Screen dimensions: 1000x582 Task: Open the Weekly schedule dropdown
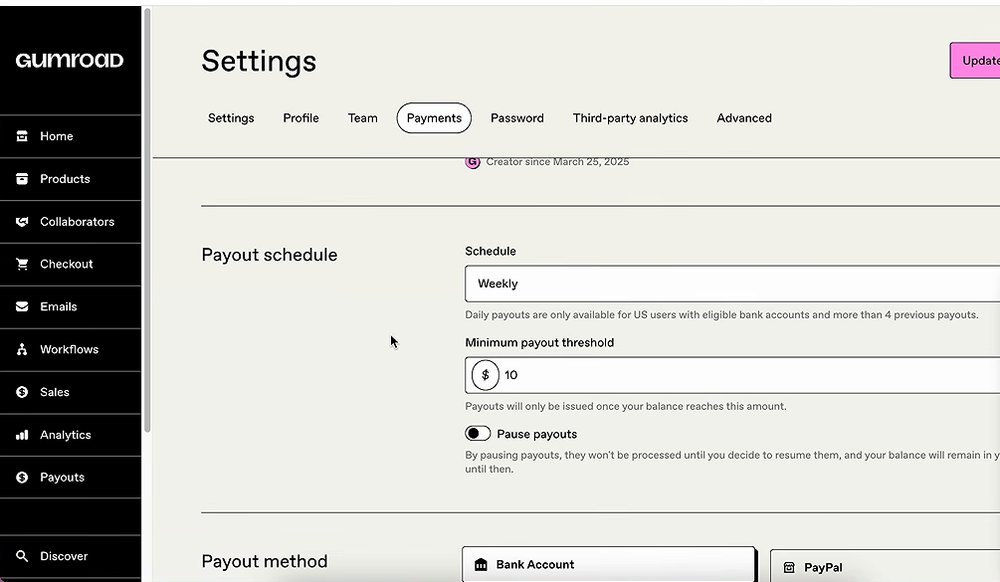(x=732, y=284)
